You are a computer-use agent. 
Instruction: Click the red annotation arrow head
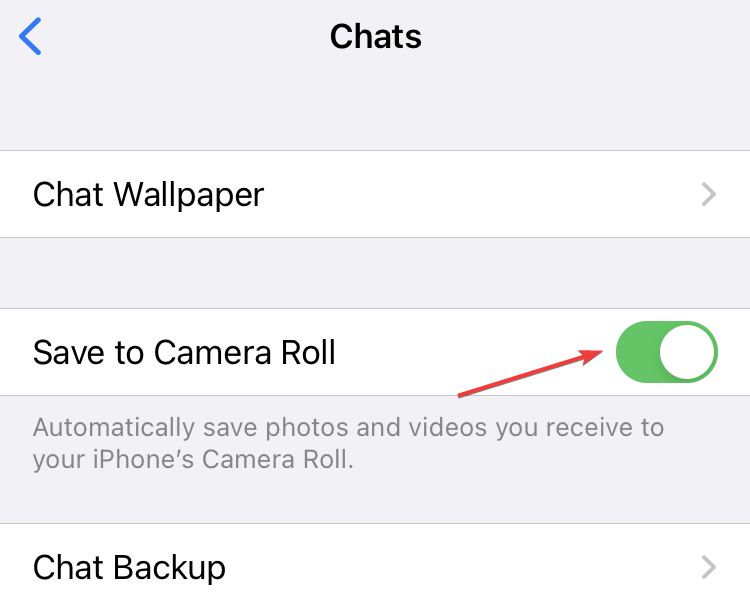point(592,356)
